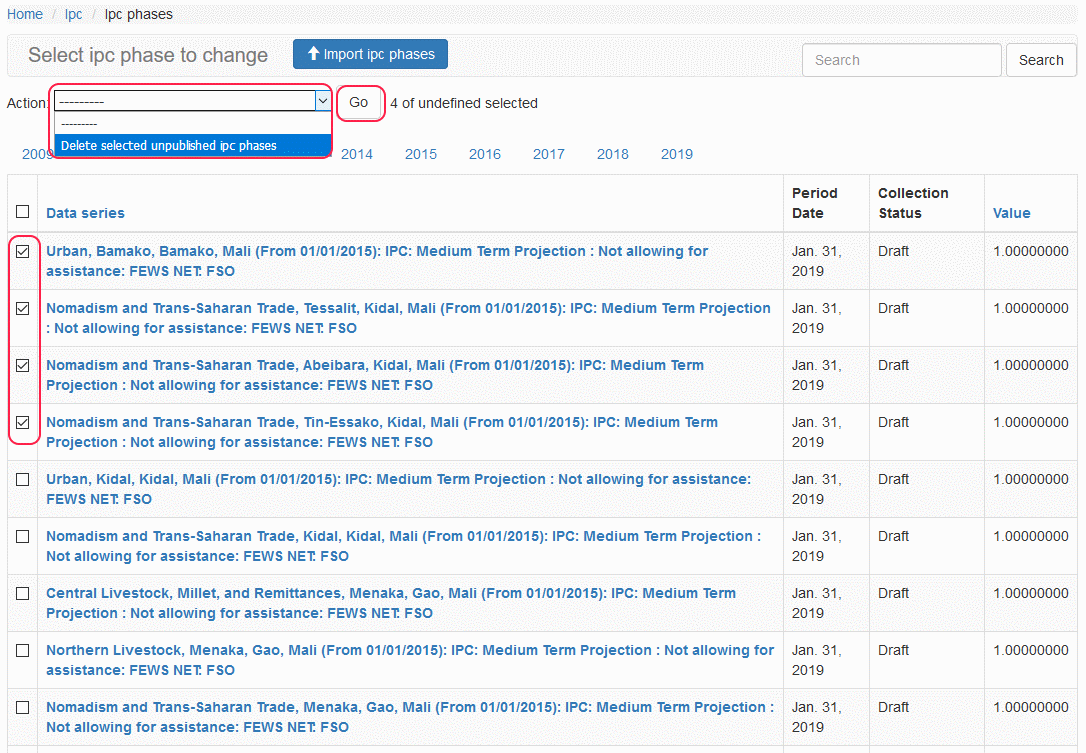Check the Northern Livestock, Menaka row checkbox
The image size is (1086, 753).
22,651
